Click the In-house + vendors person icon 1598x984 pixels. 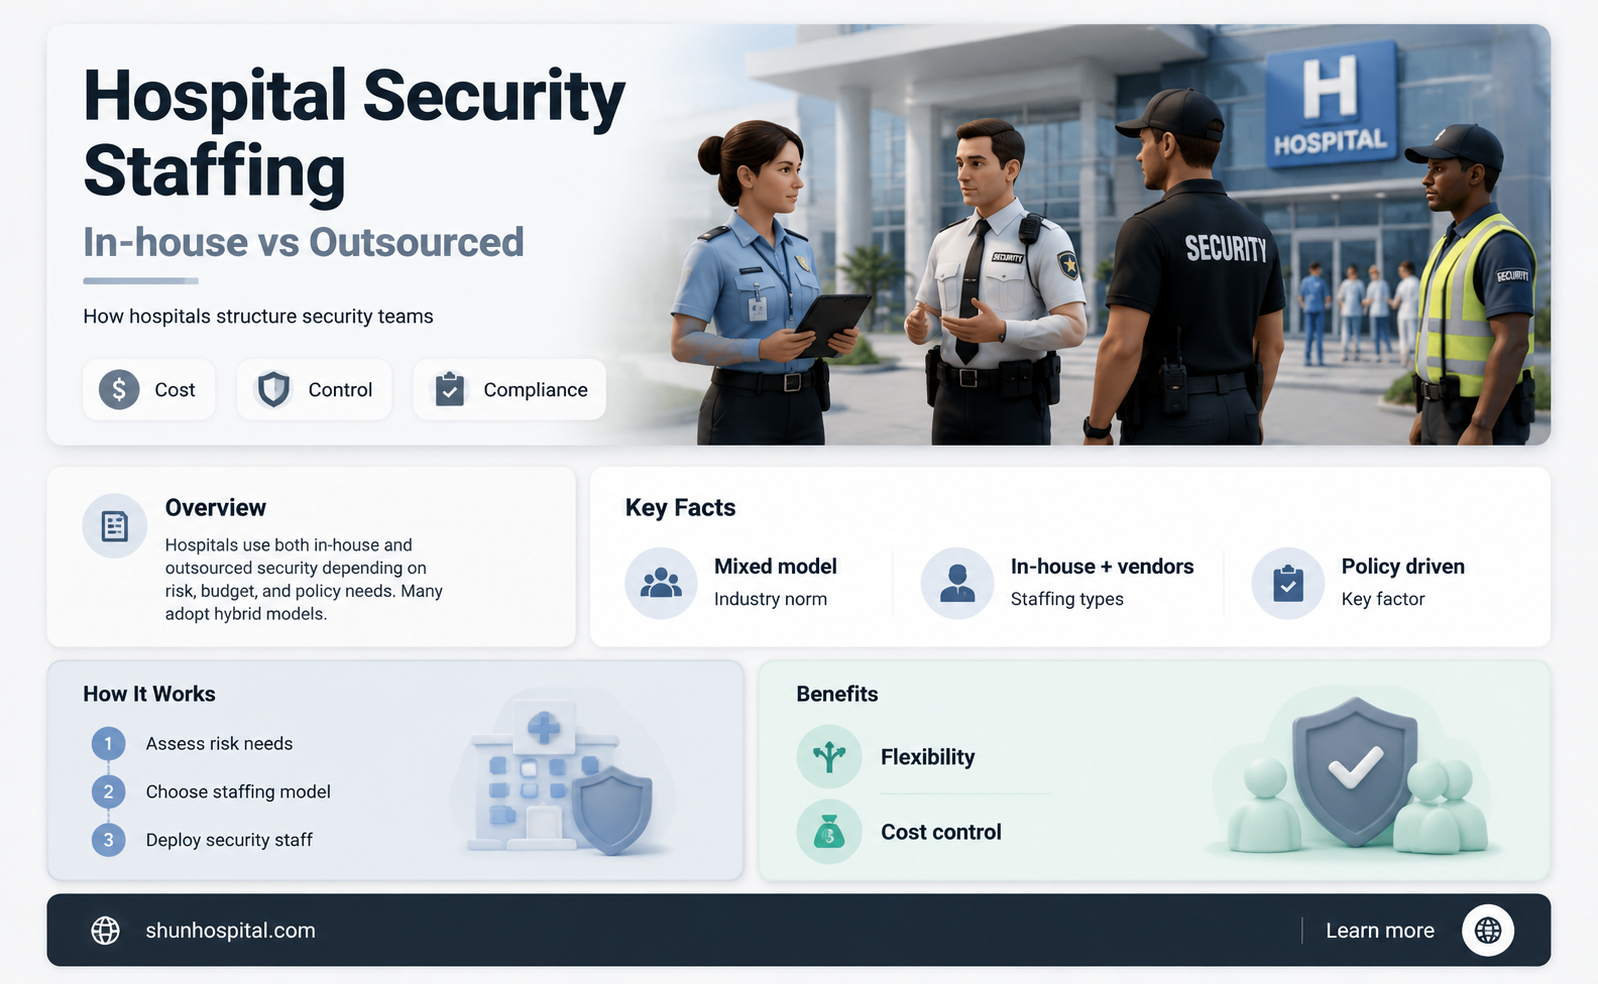[x=957, y=583]
